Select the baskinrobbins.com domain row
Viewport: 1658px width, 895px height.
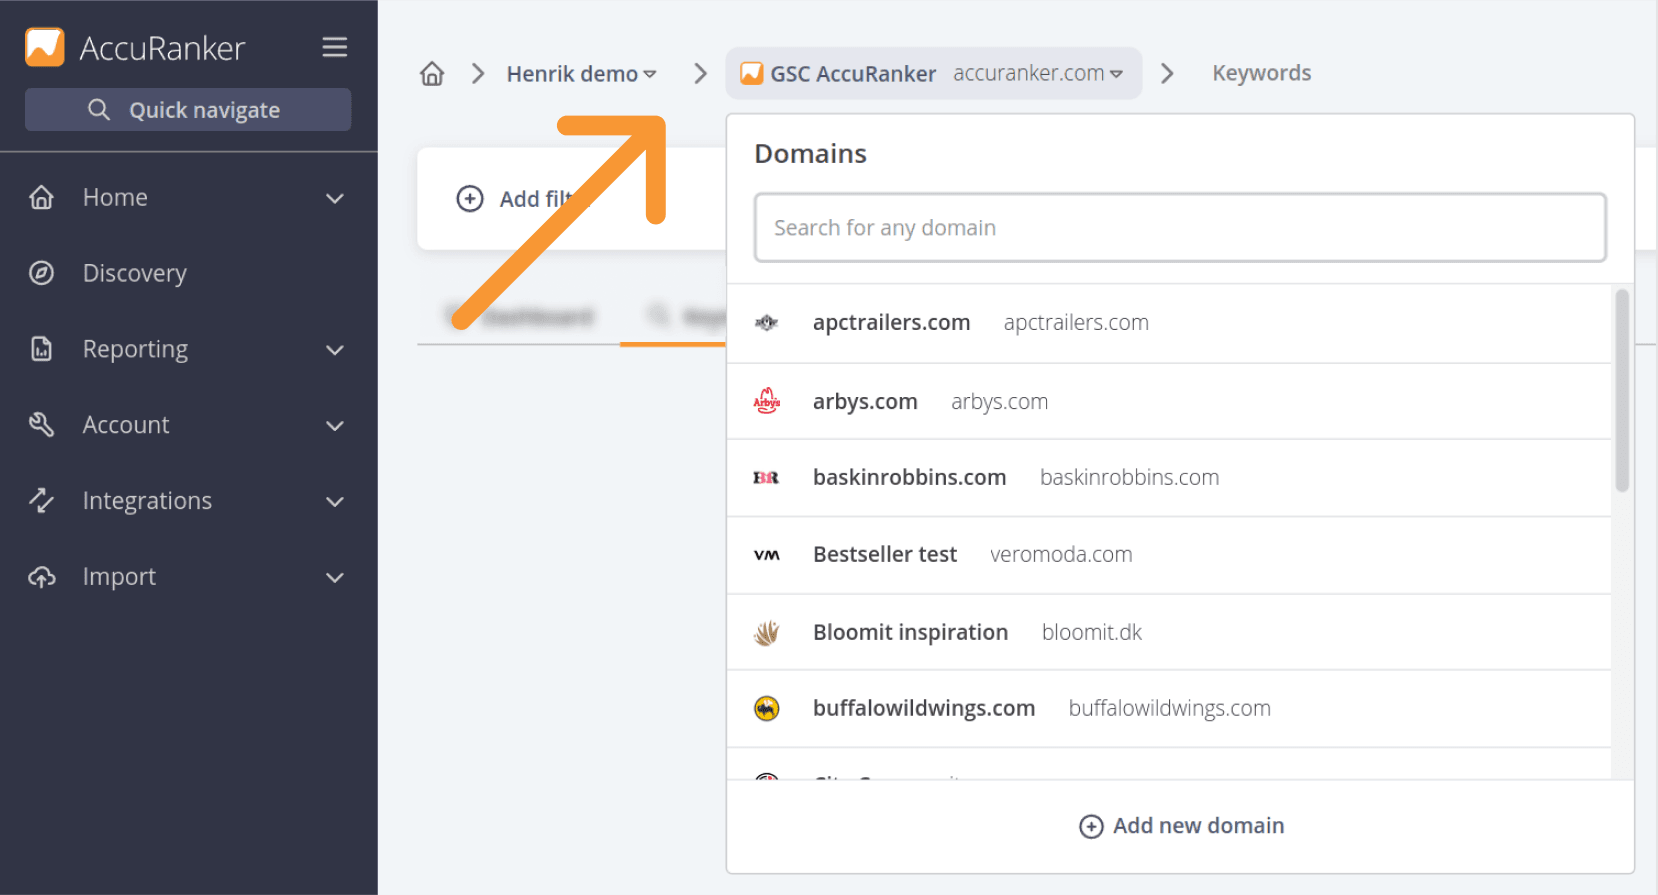[x=1169, y=478]
